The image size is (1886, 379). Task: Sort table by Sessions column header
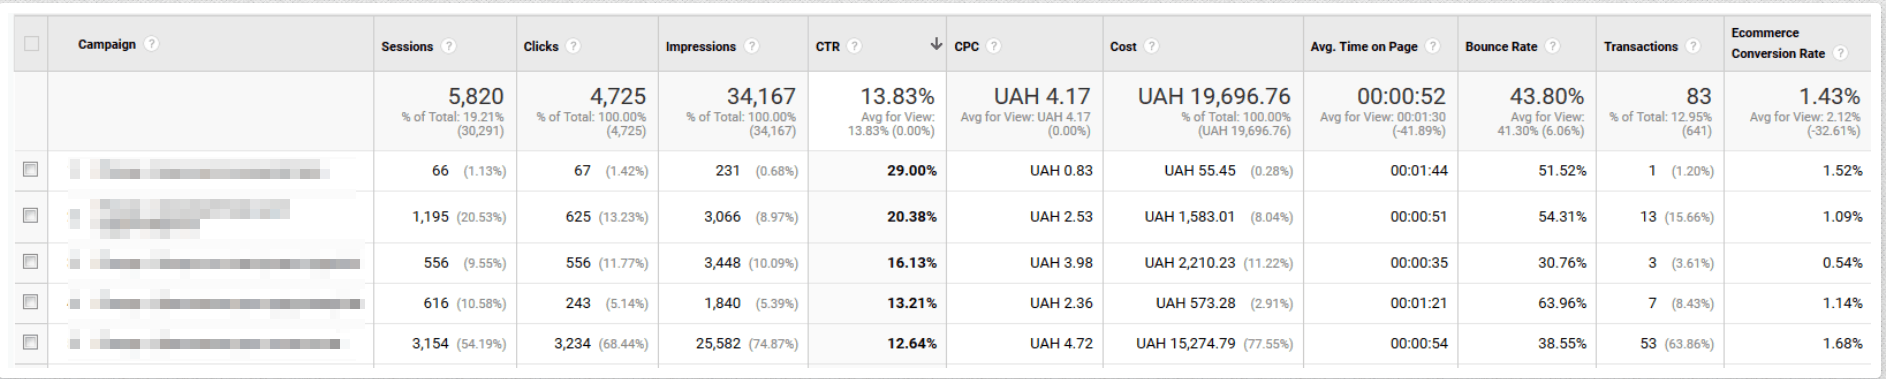[x=407, y=46]
